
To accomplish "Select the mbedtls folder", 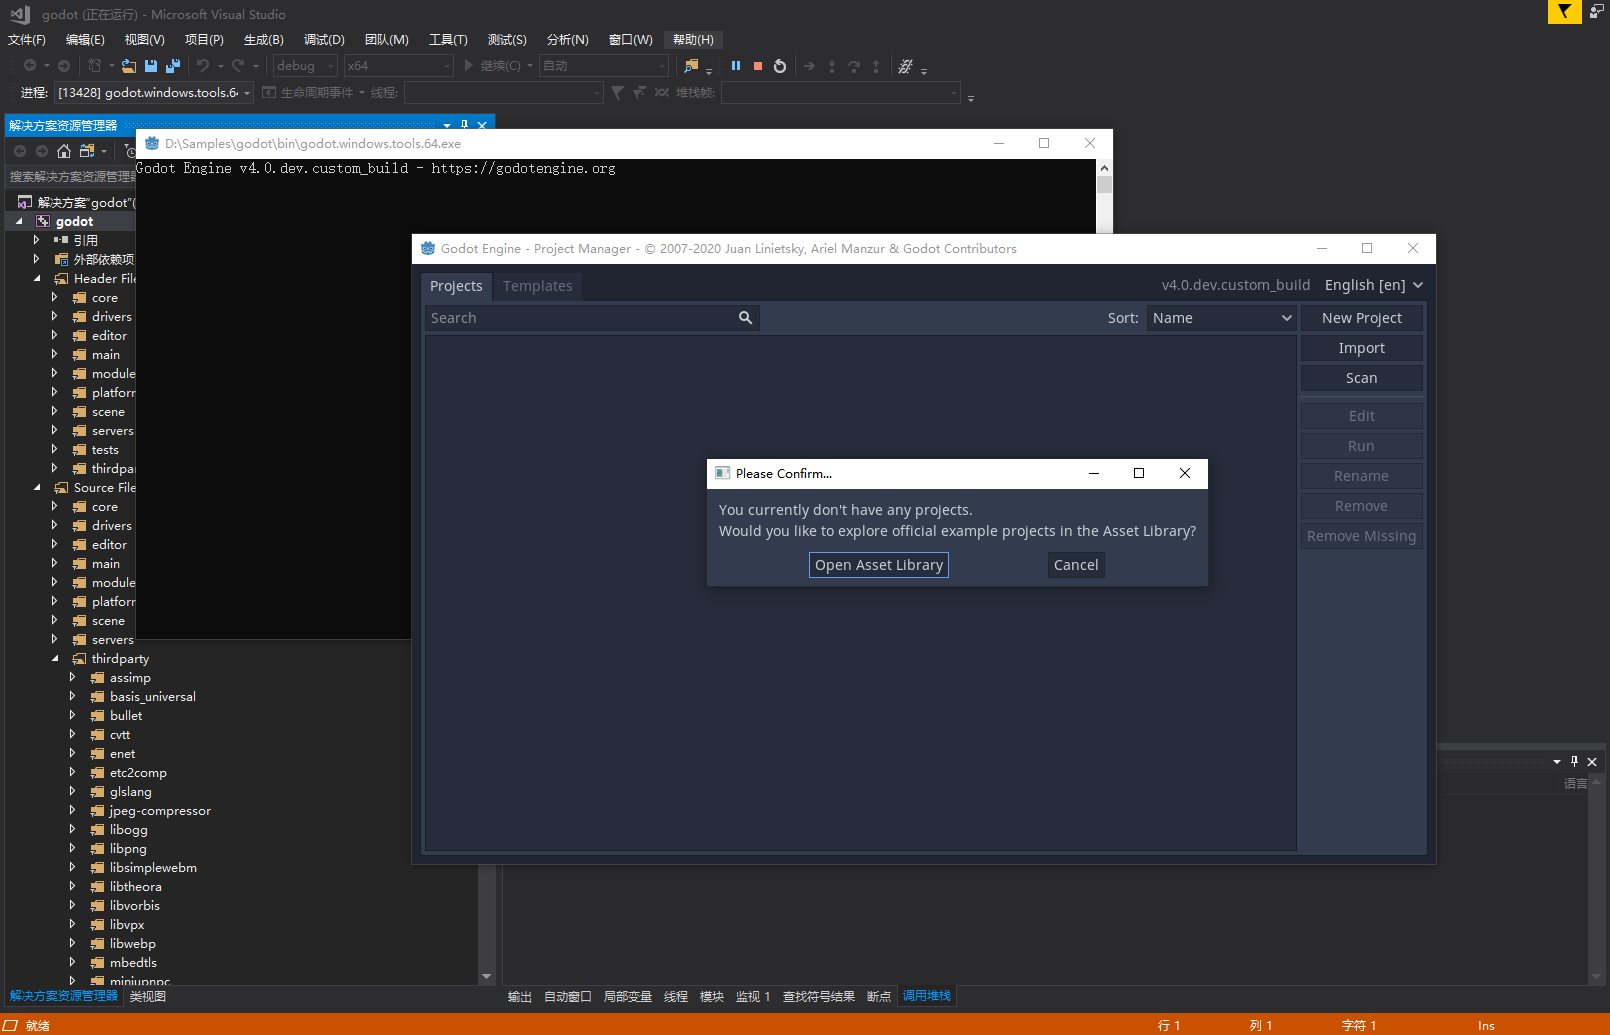I will [133, 963].
